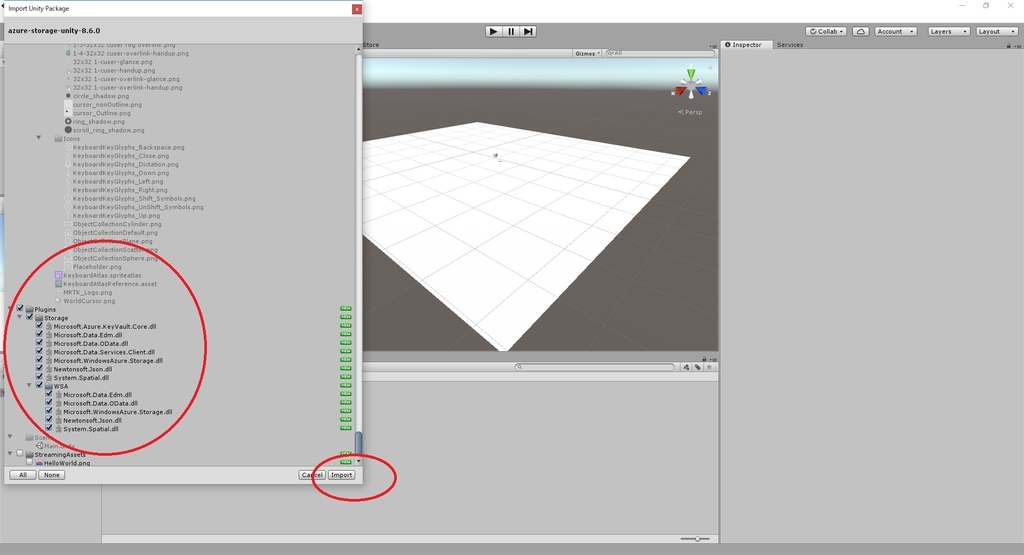Open the cloud services button

tap(861, 31)
